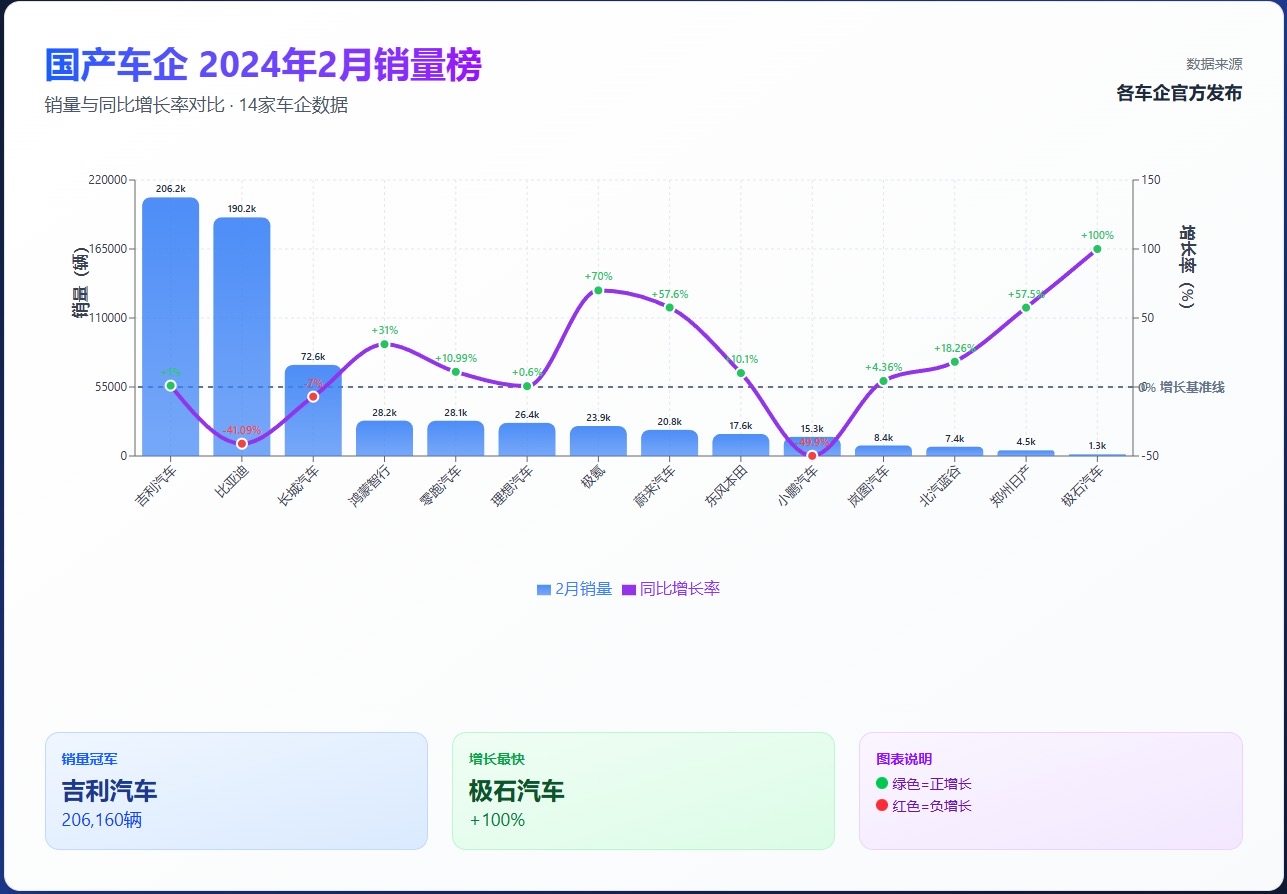Click the 150 right axis tick
The height and width of the screenshot is (894, 1287).
pyautogui.click(x=1150, y=180)
